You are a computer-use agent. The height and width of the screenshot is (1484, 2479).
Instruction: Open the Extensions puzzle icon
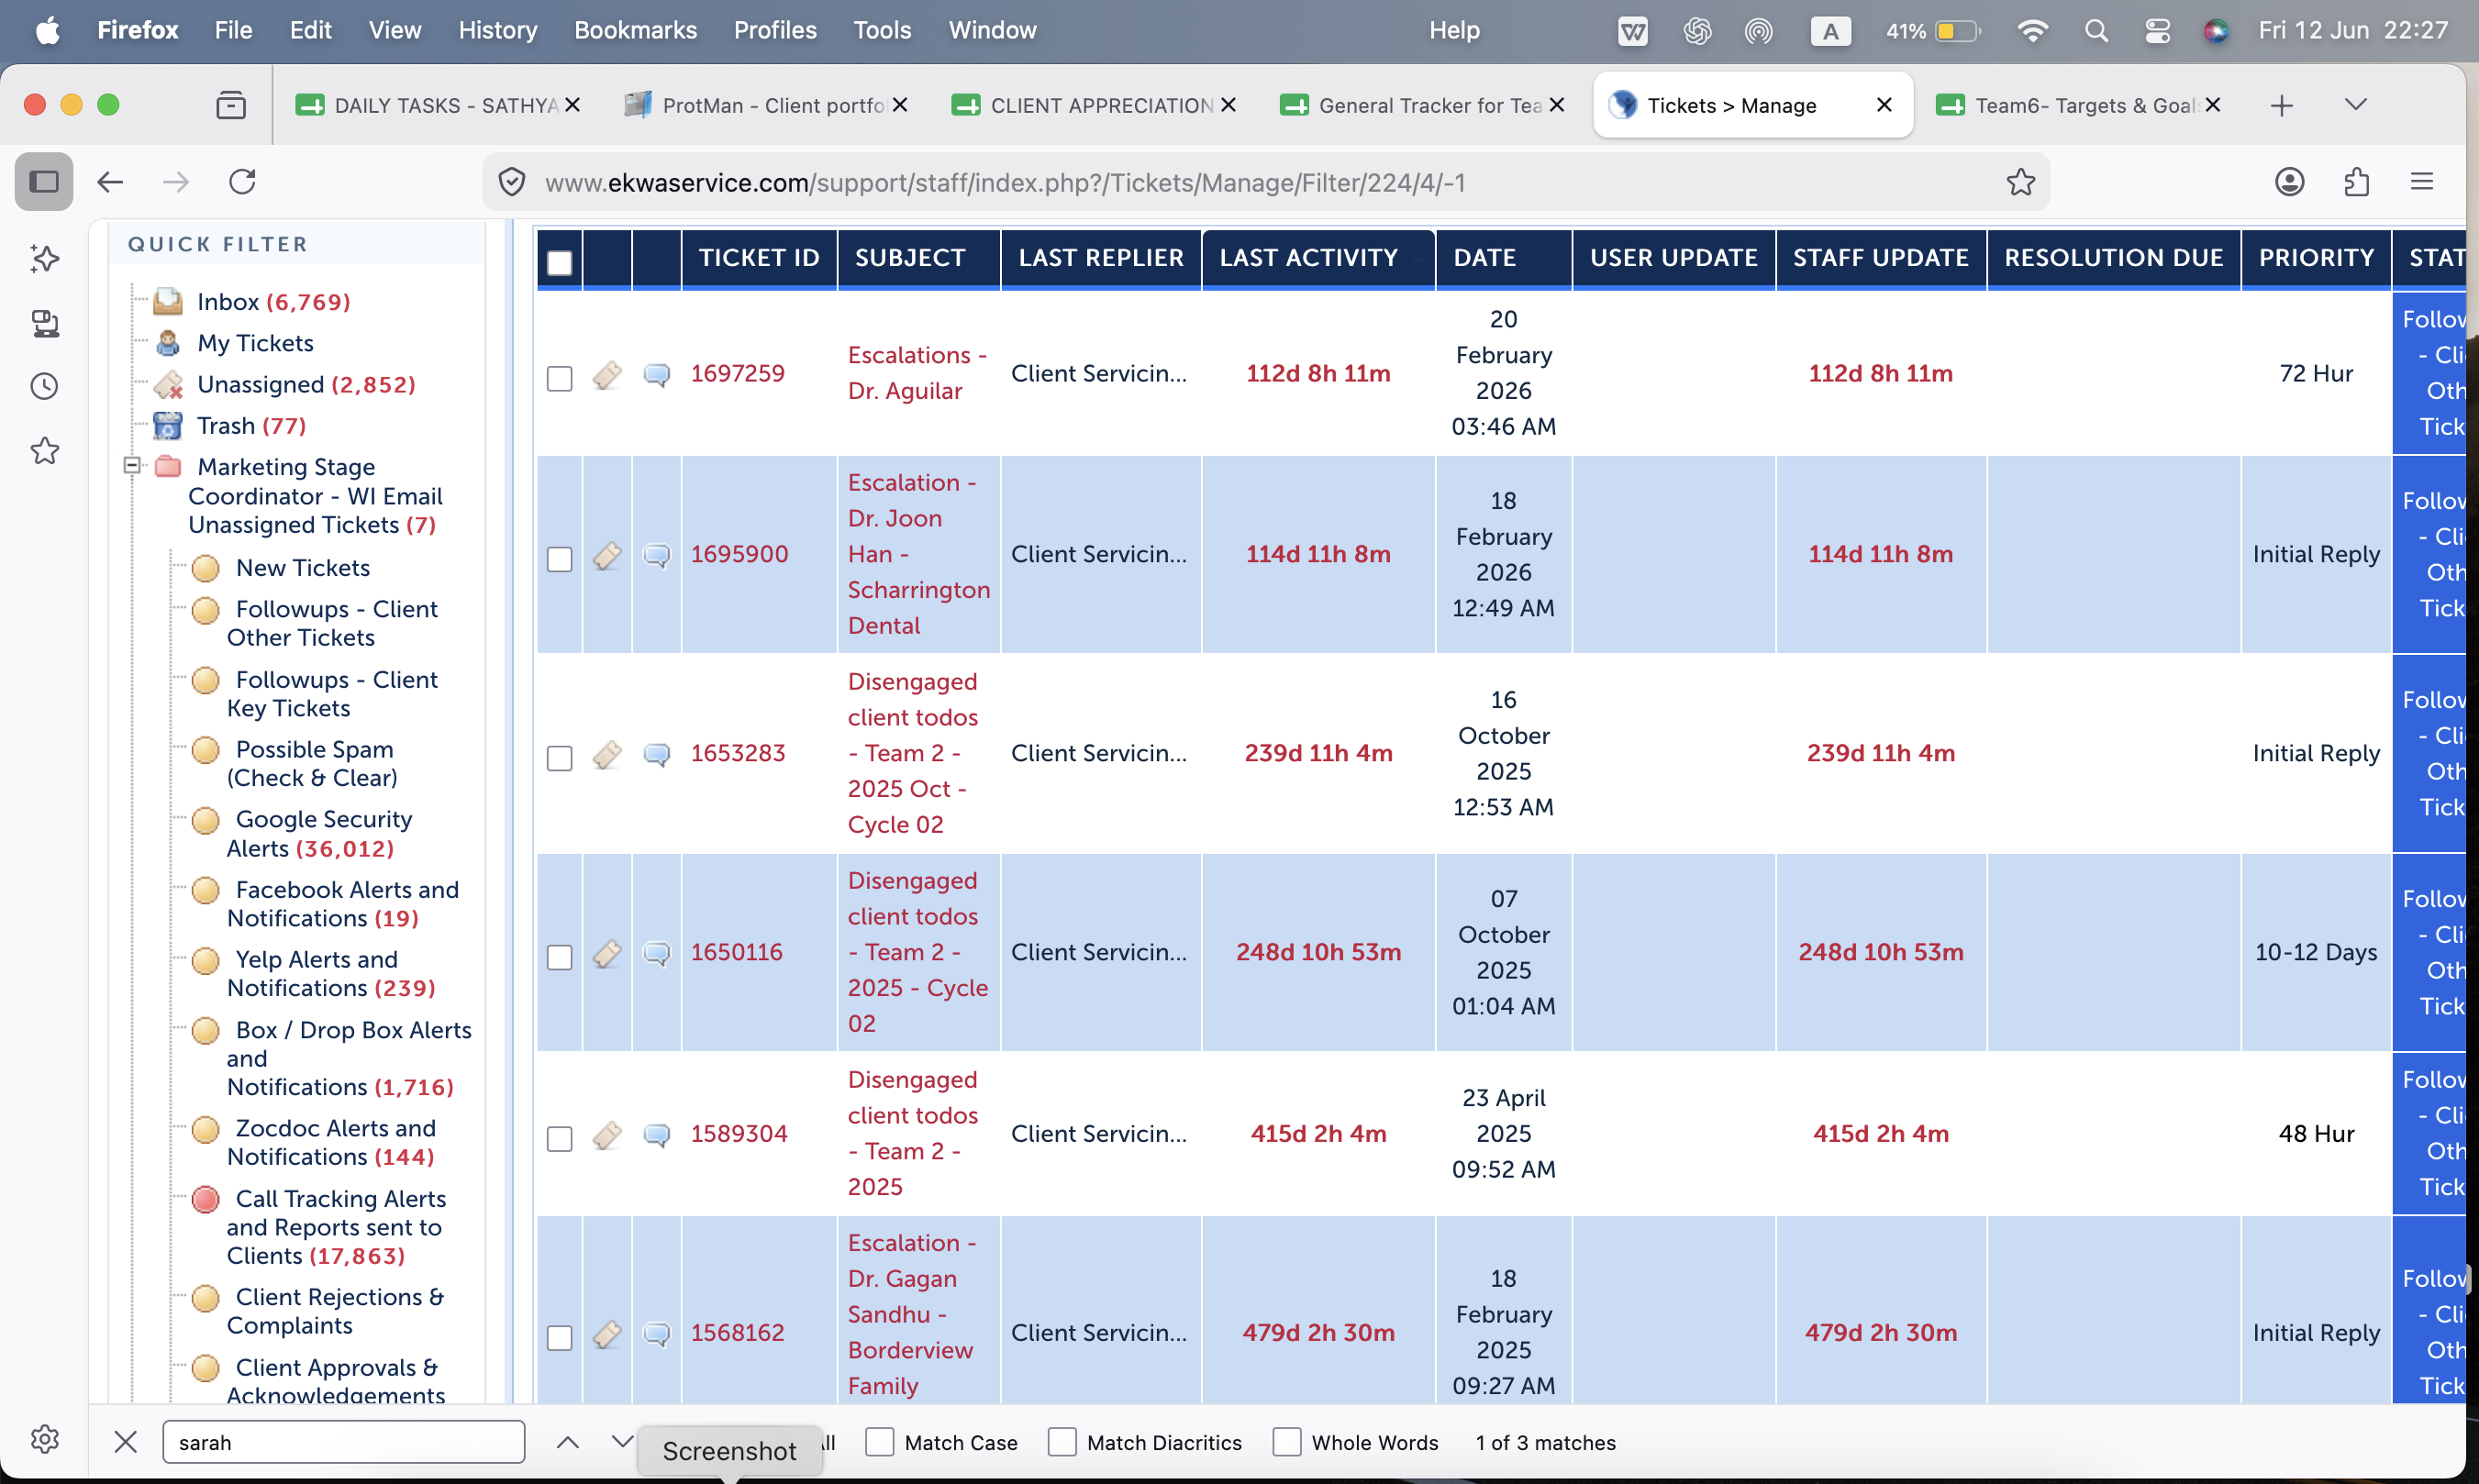tap(2356, 182)
